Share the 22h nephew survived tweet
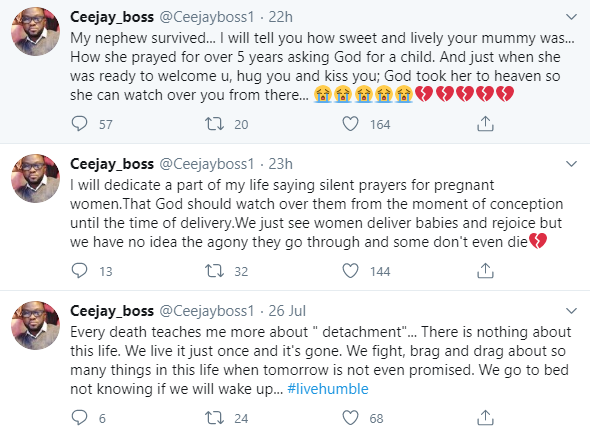Image resolution: width=590 pixels, height=433 pixels. point(485,123)
